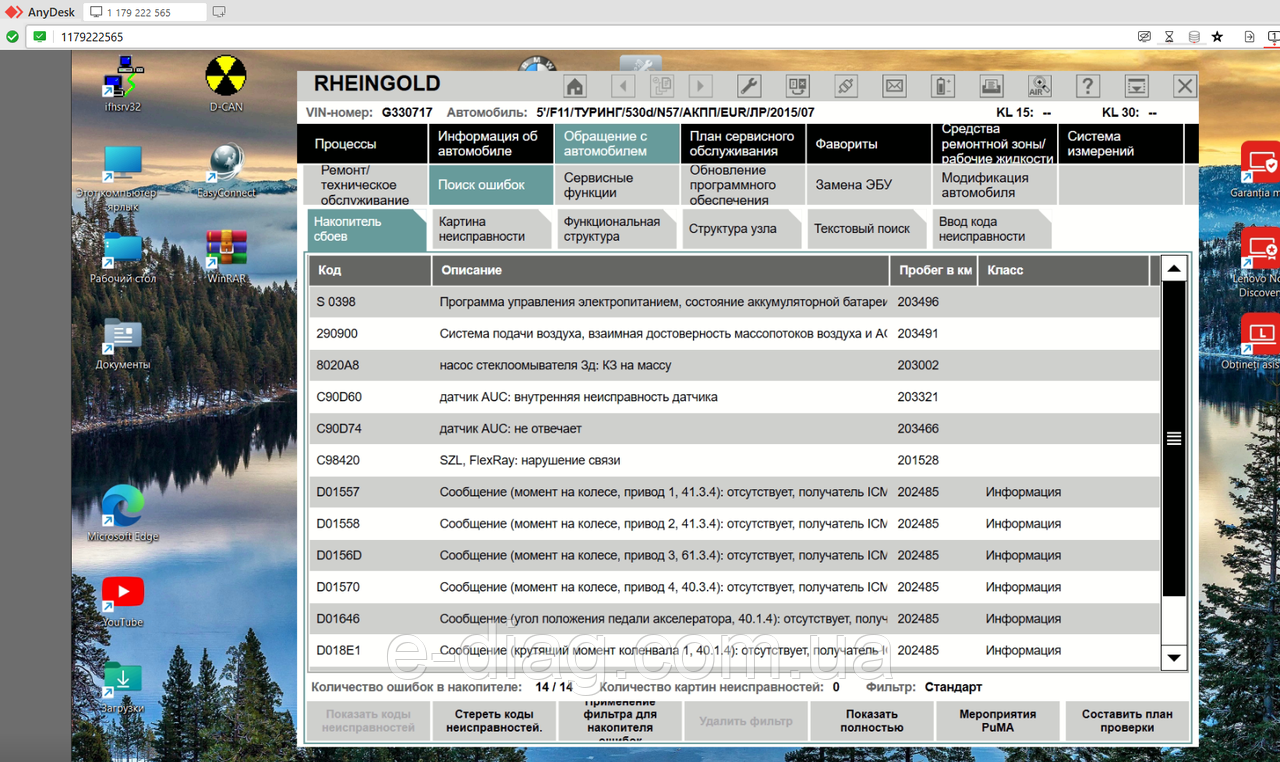
Task: Go to the Rheingold home screen icon
Action: (x=575, y=86)
